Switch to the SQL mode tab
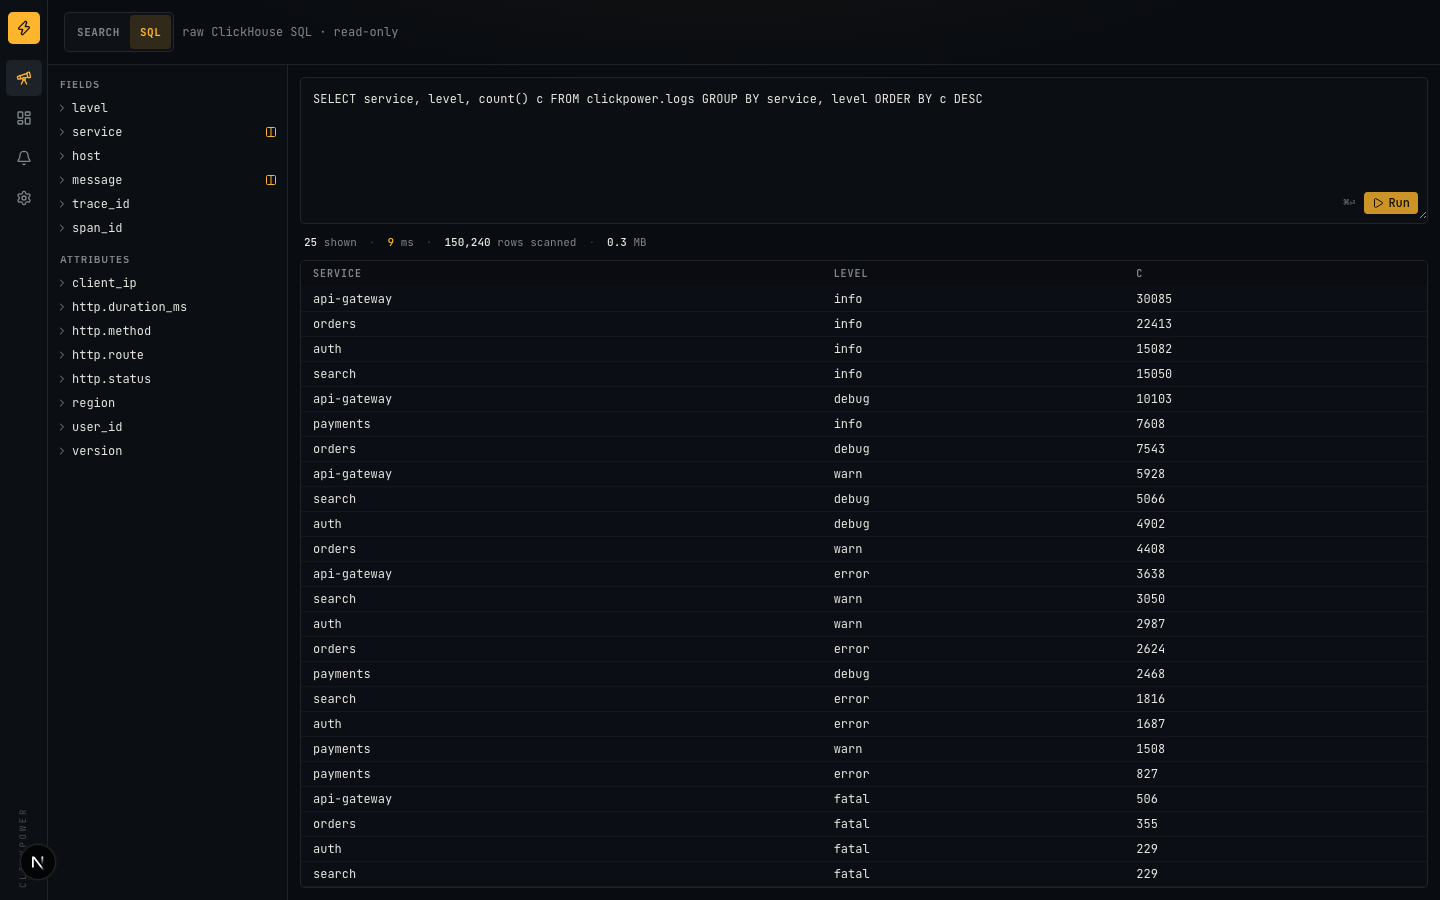 [x=150, y=32]
